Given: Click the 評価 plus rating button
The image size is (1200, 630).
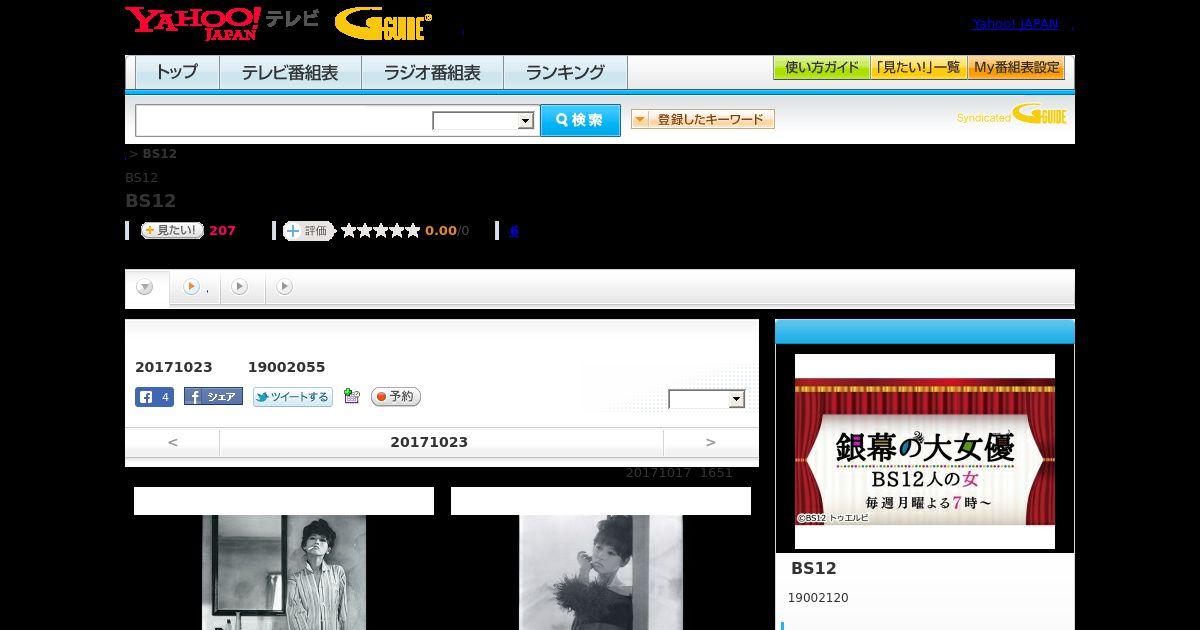Looking at the screenshot, I should click(x=309, y=231).
